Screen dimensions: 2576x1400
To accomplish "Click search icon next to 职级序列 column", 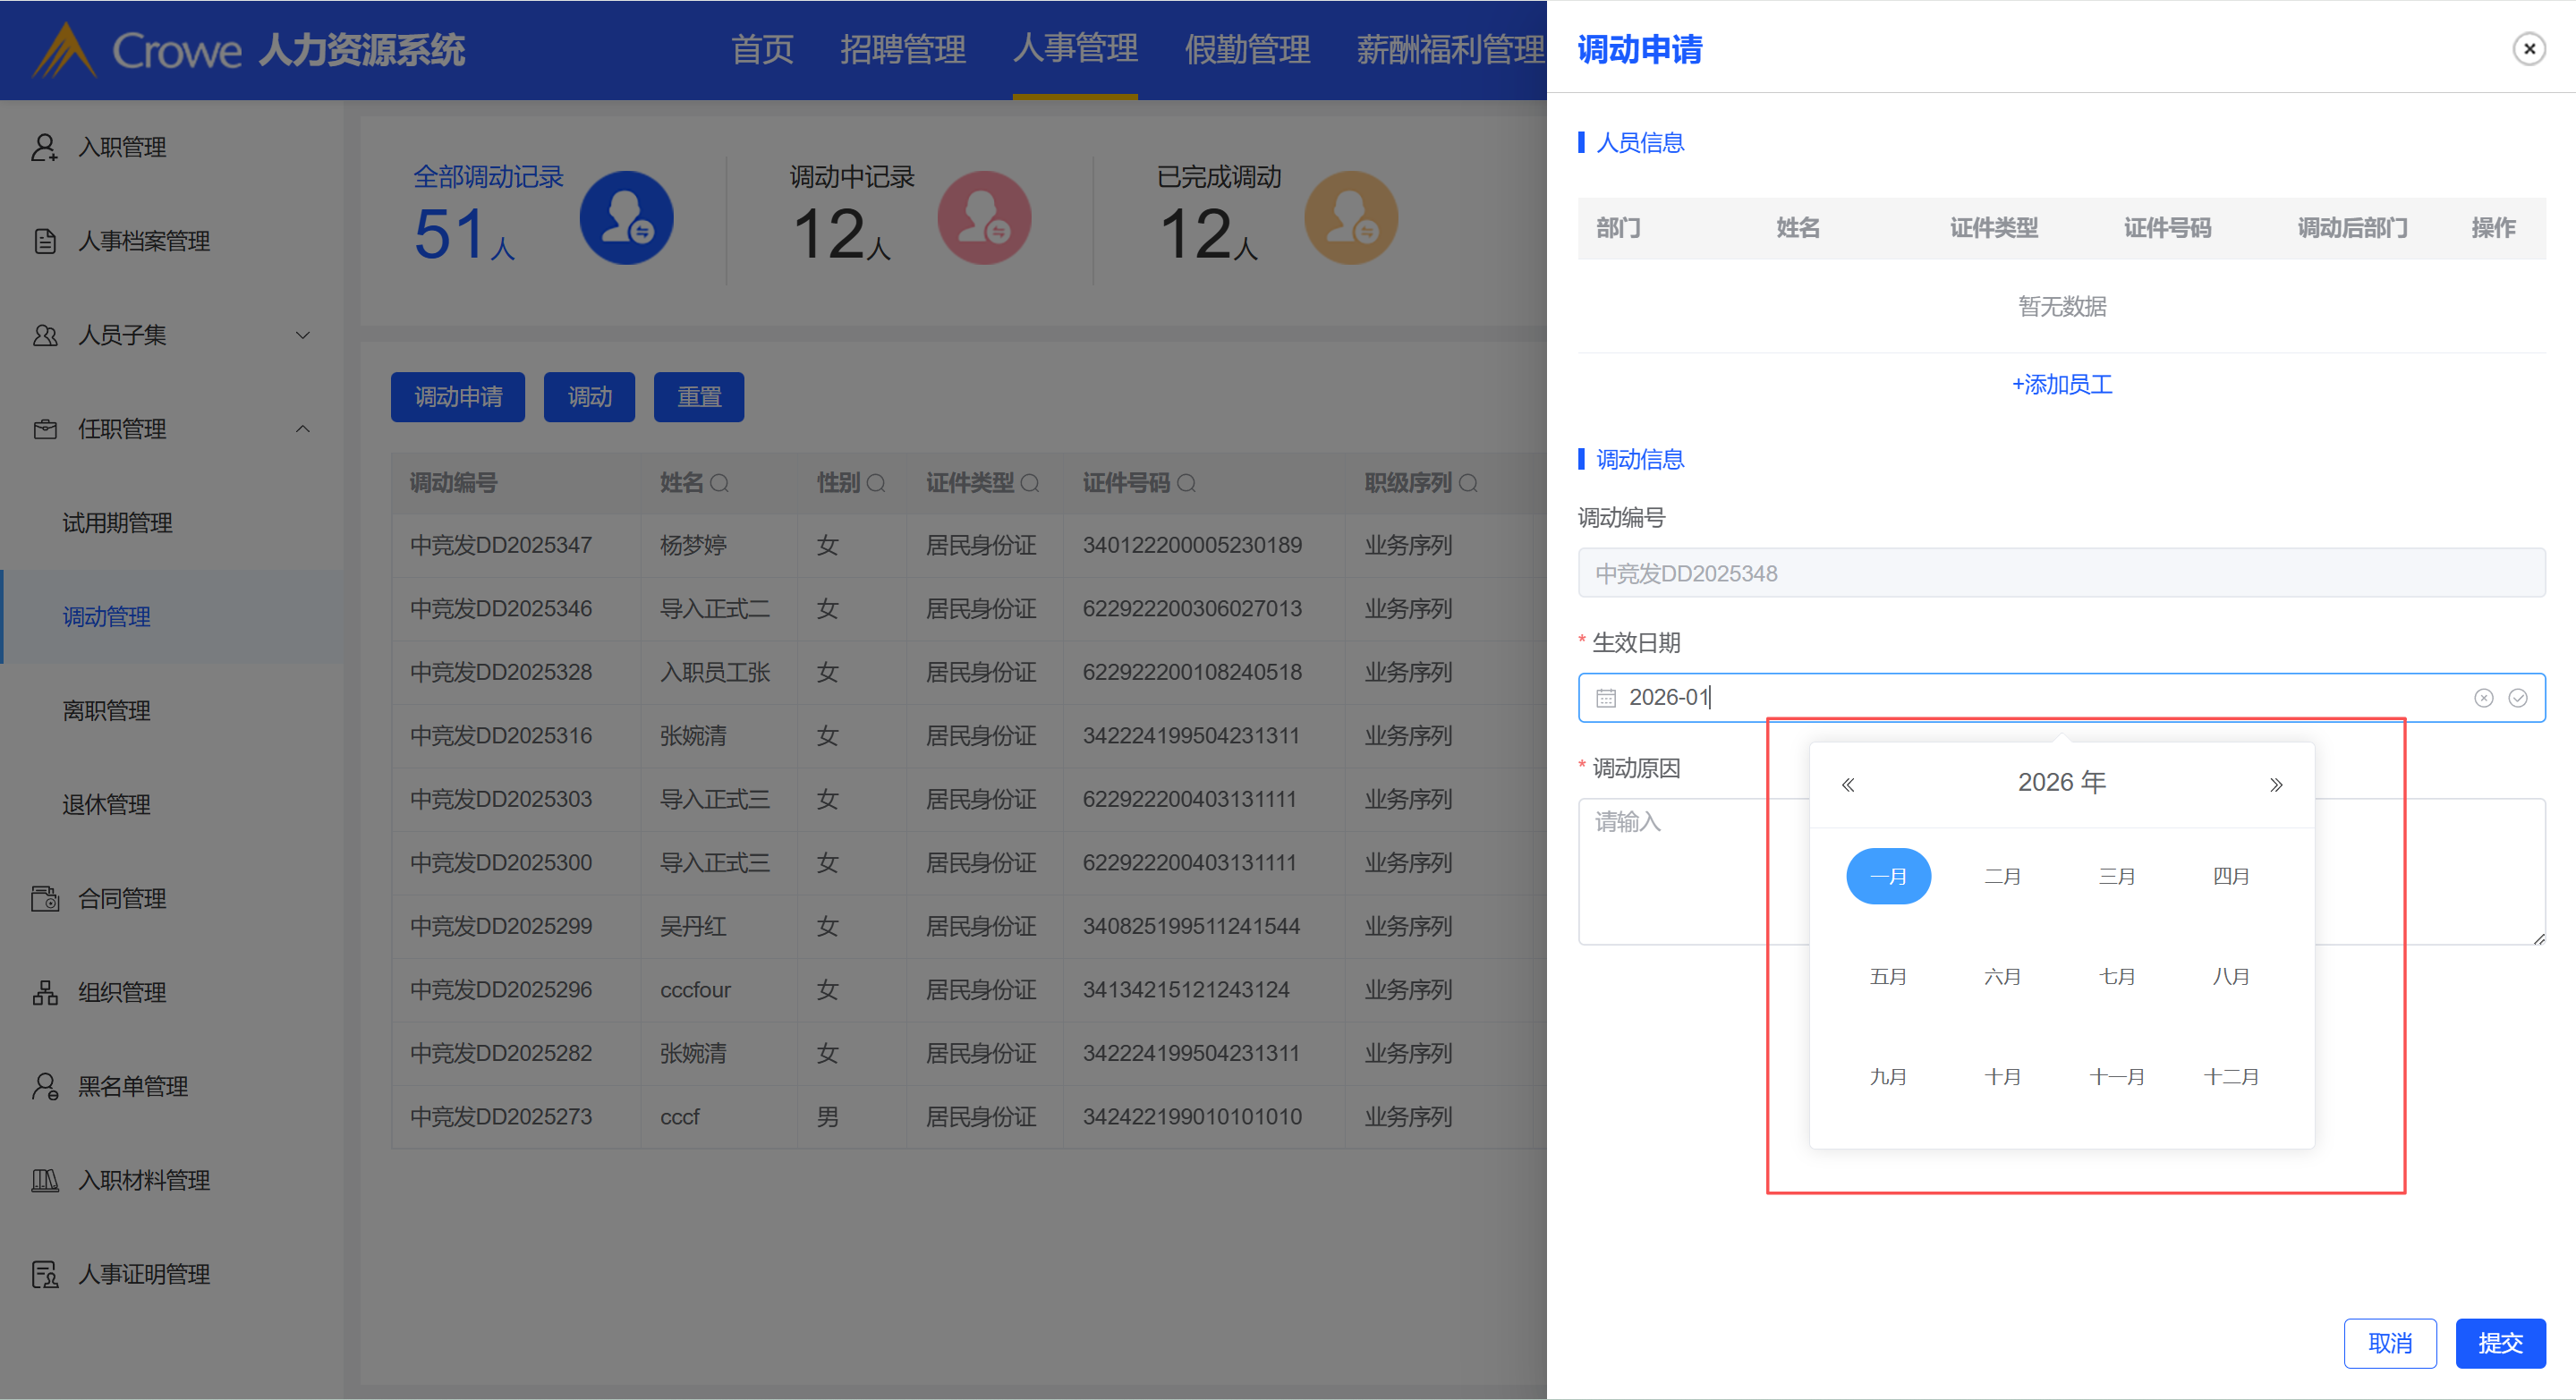I will click(1467, 484).
